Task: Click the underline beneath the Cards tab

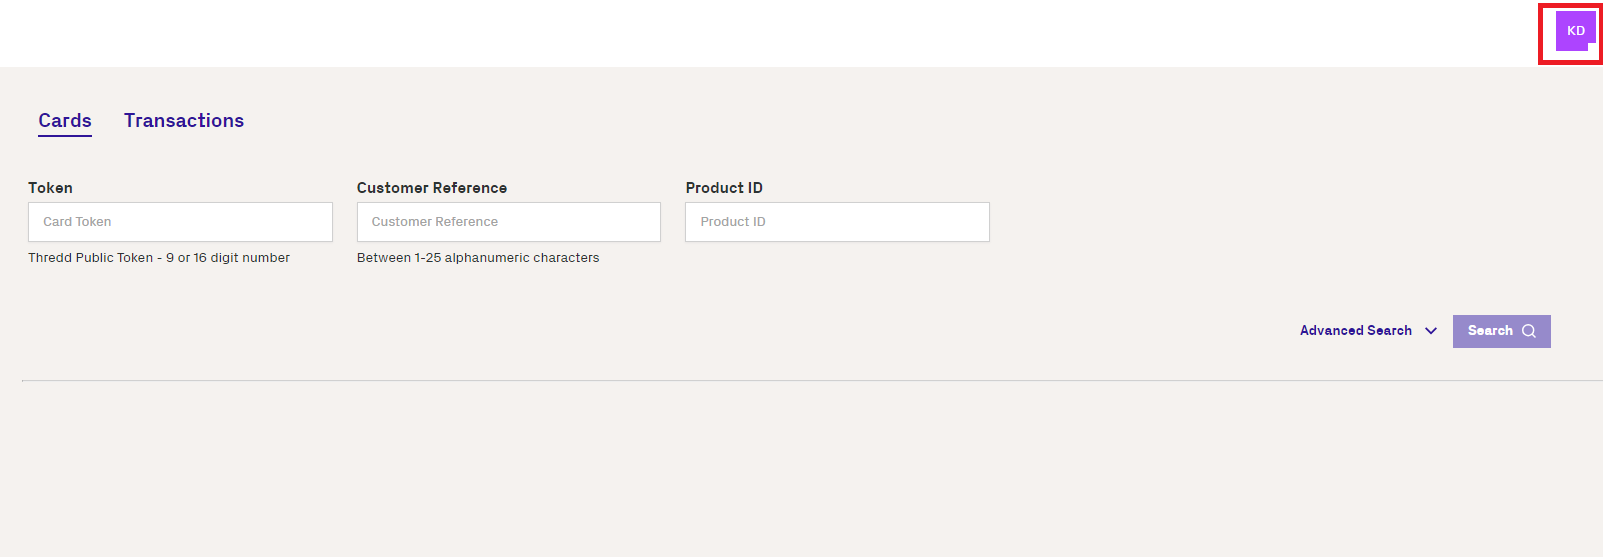Action: (x=65, y=136)
